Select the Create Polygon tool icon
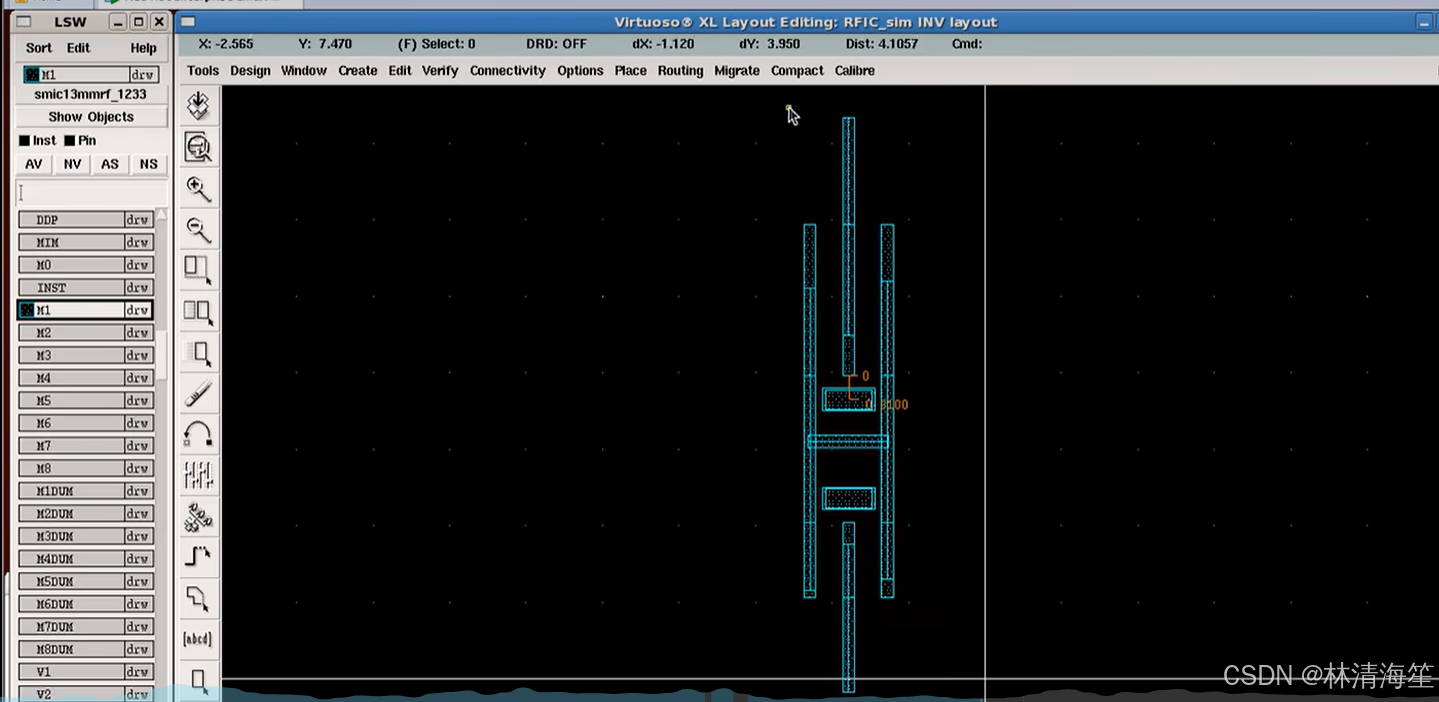1439x702 pixels. point(199,598)
